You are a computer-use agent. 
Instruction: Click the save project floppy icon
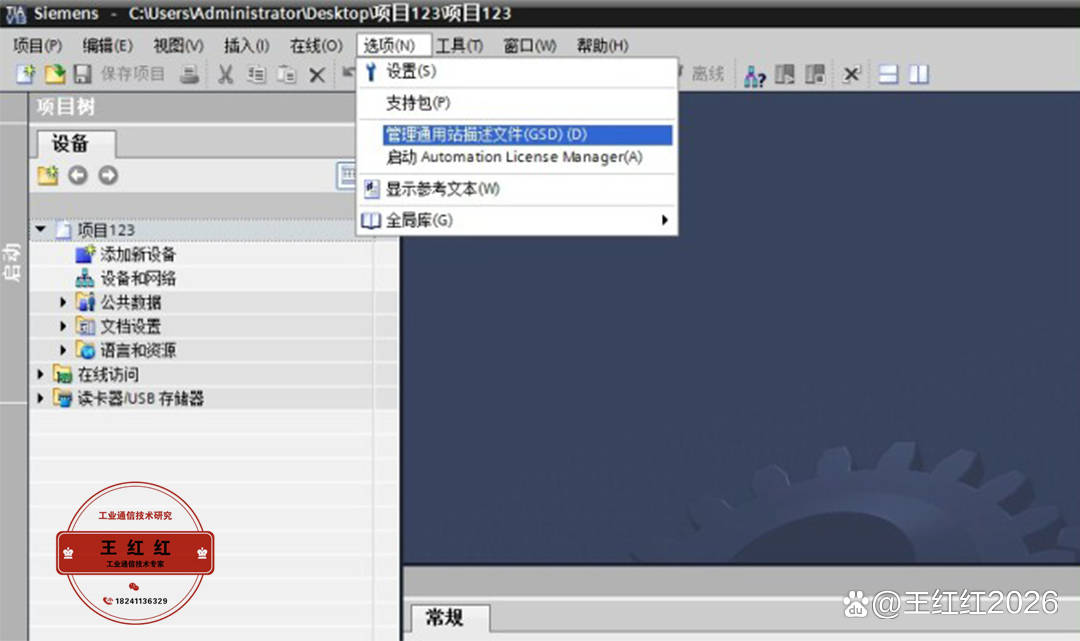click(83, 74)
